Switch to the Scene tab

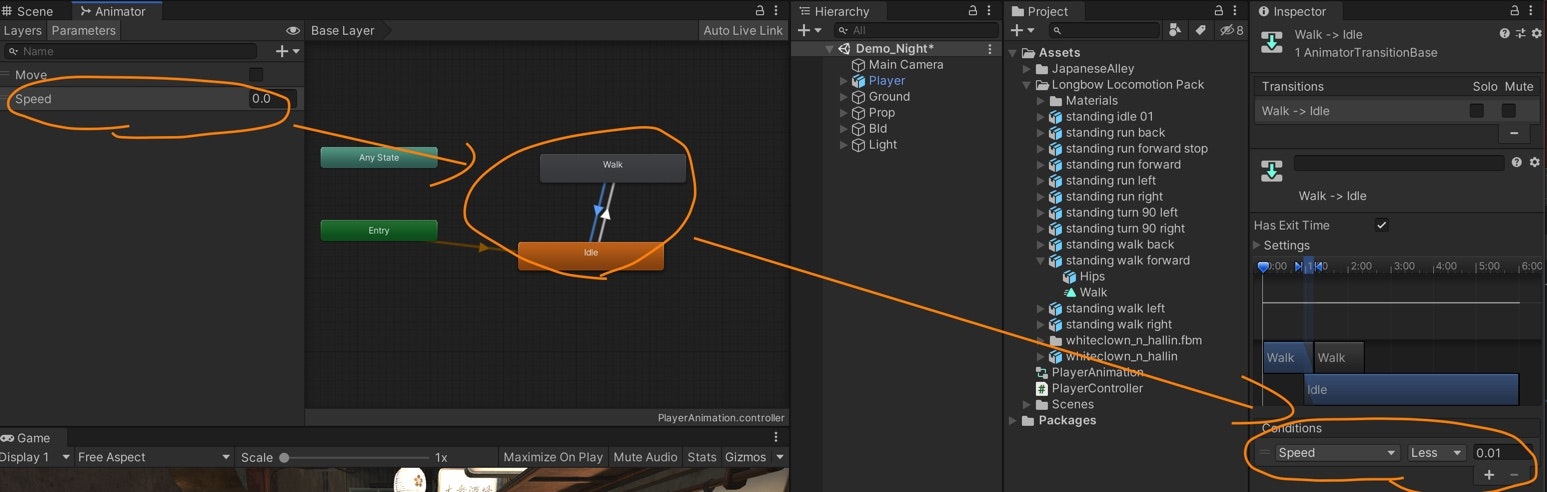[x=28, y=11]
